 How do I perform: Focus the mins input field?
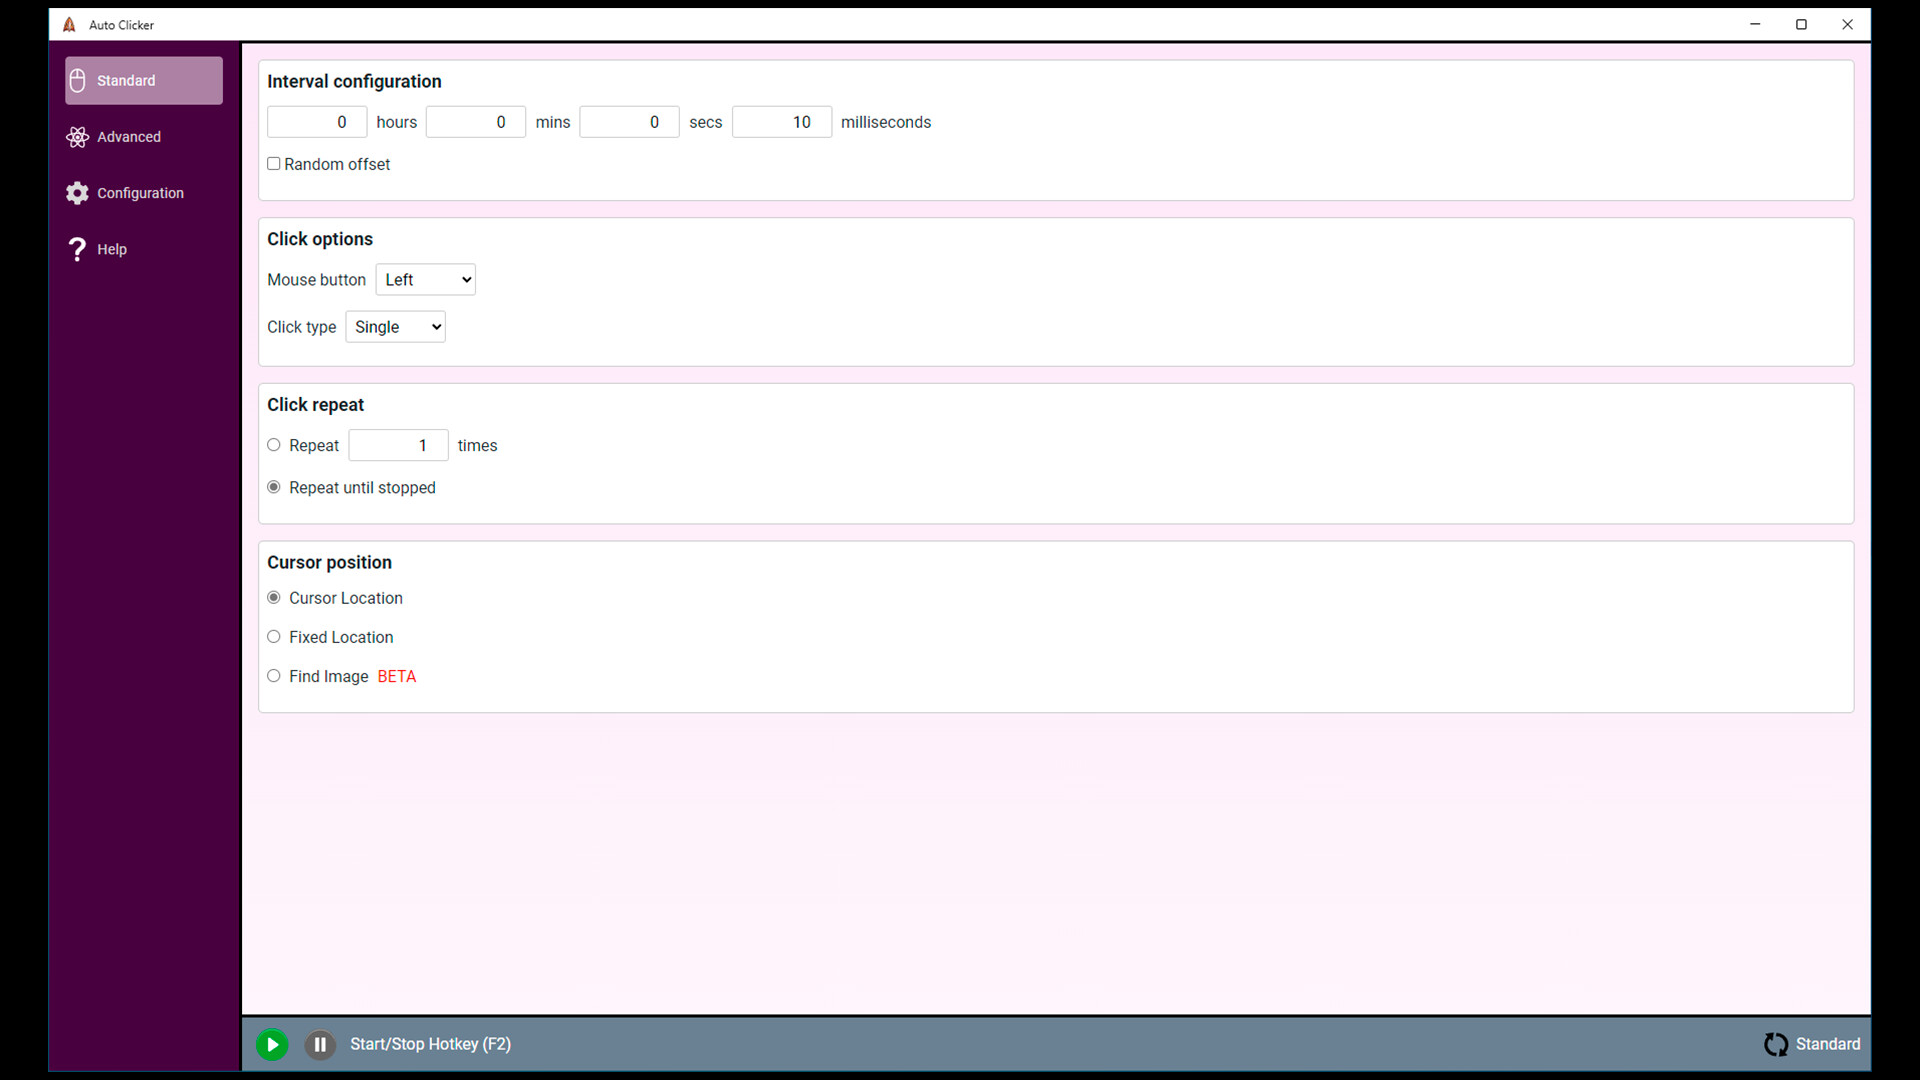tap(476, 122)
